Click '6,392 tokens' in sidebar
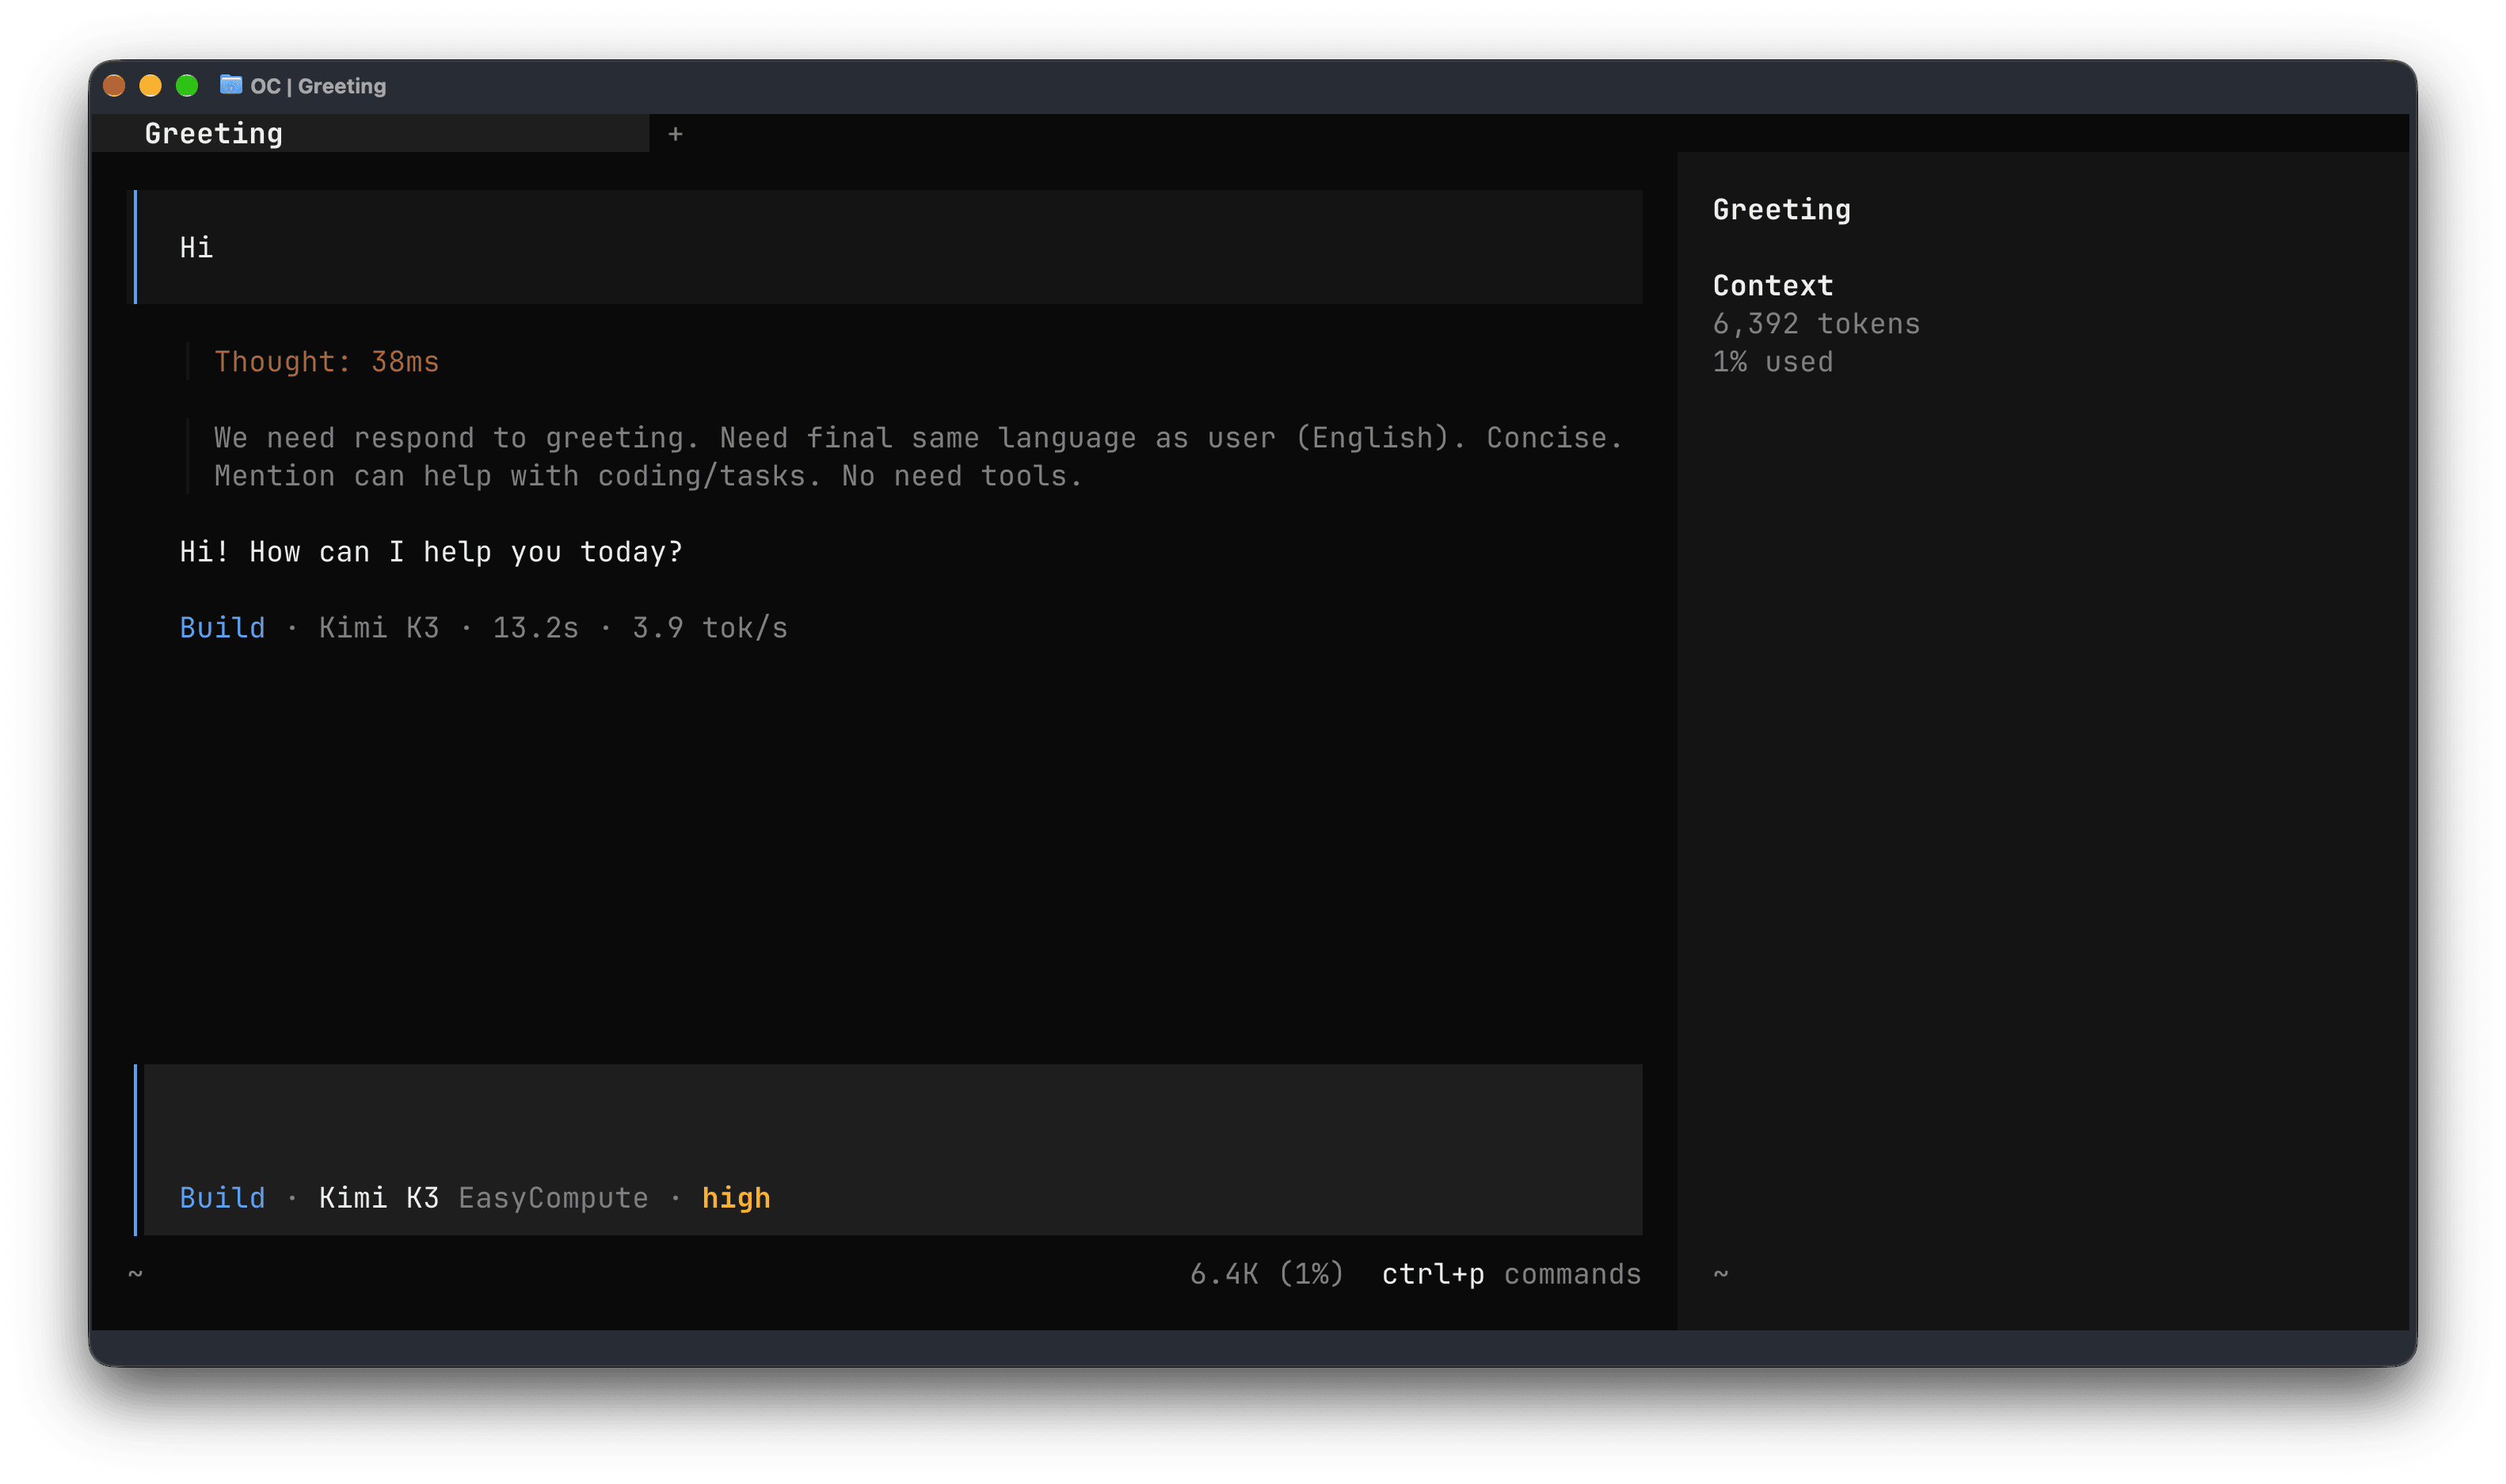2506x1484 pixels. click(1815, 323)
